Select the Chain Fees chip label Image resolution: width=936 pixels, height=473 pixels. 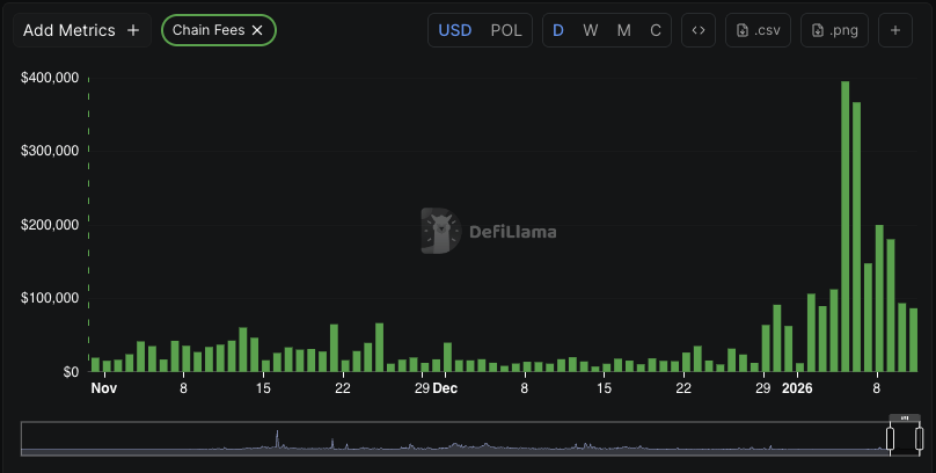click(208, 30)
